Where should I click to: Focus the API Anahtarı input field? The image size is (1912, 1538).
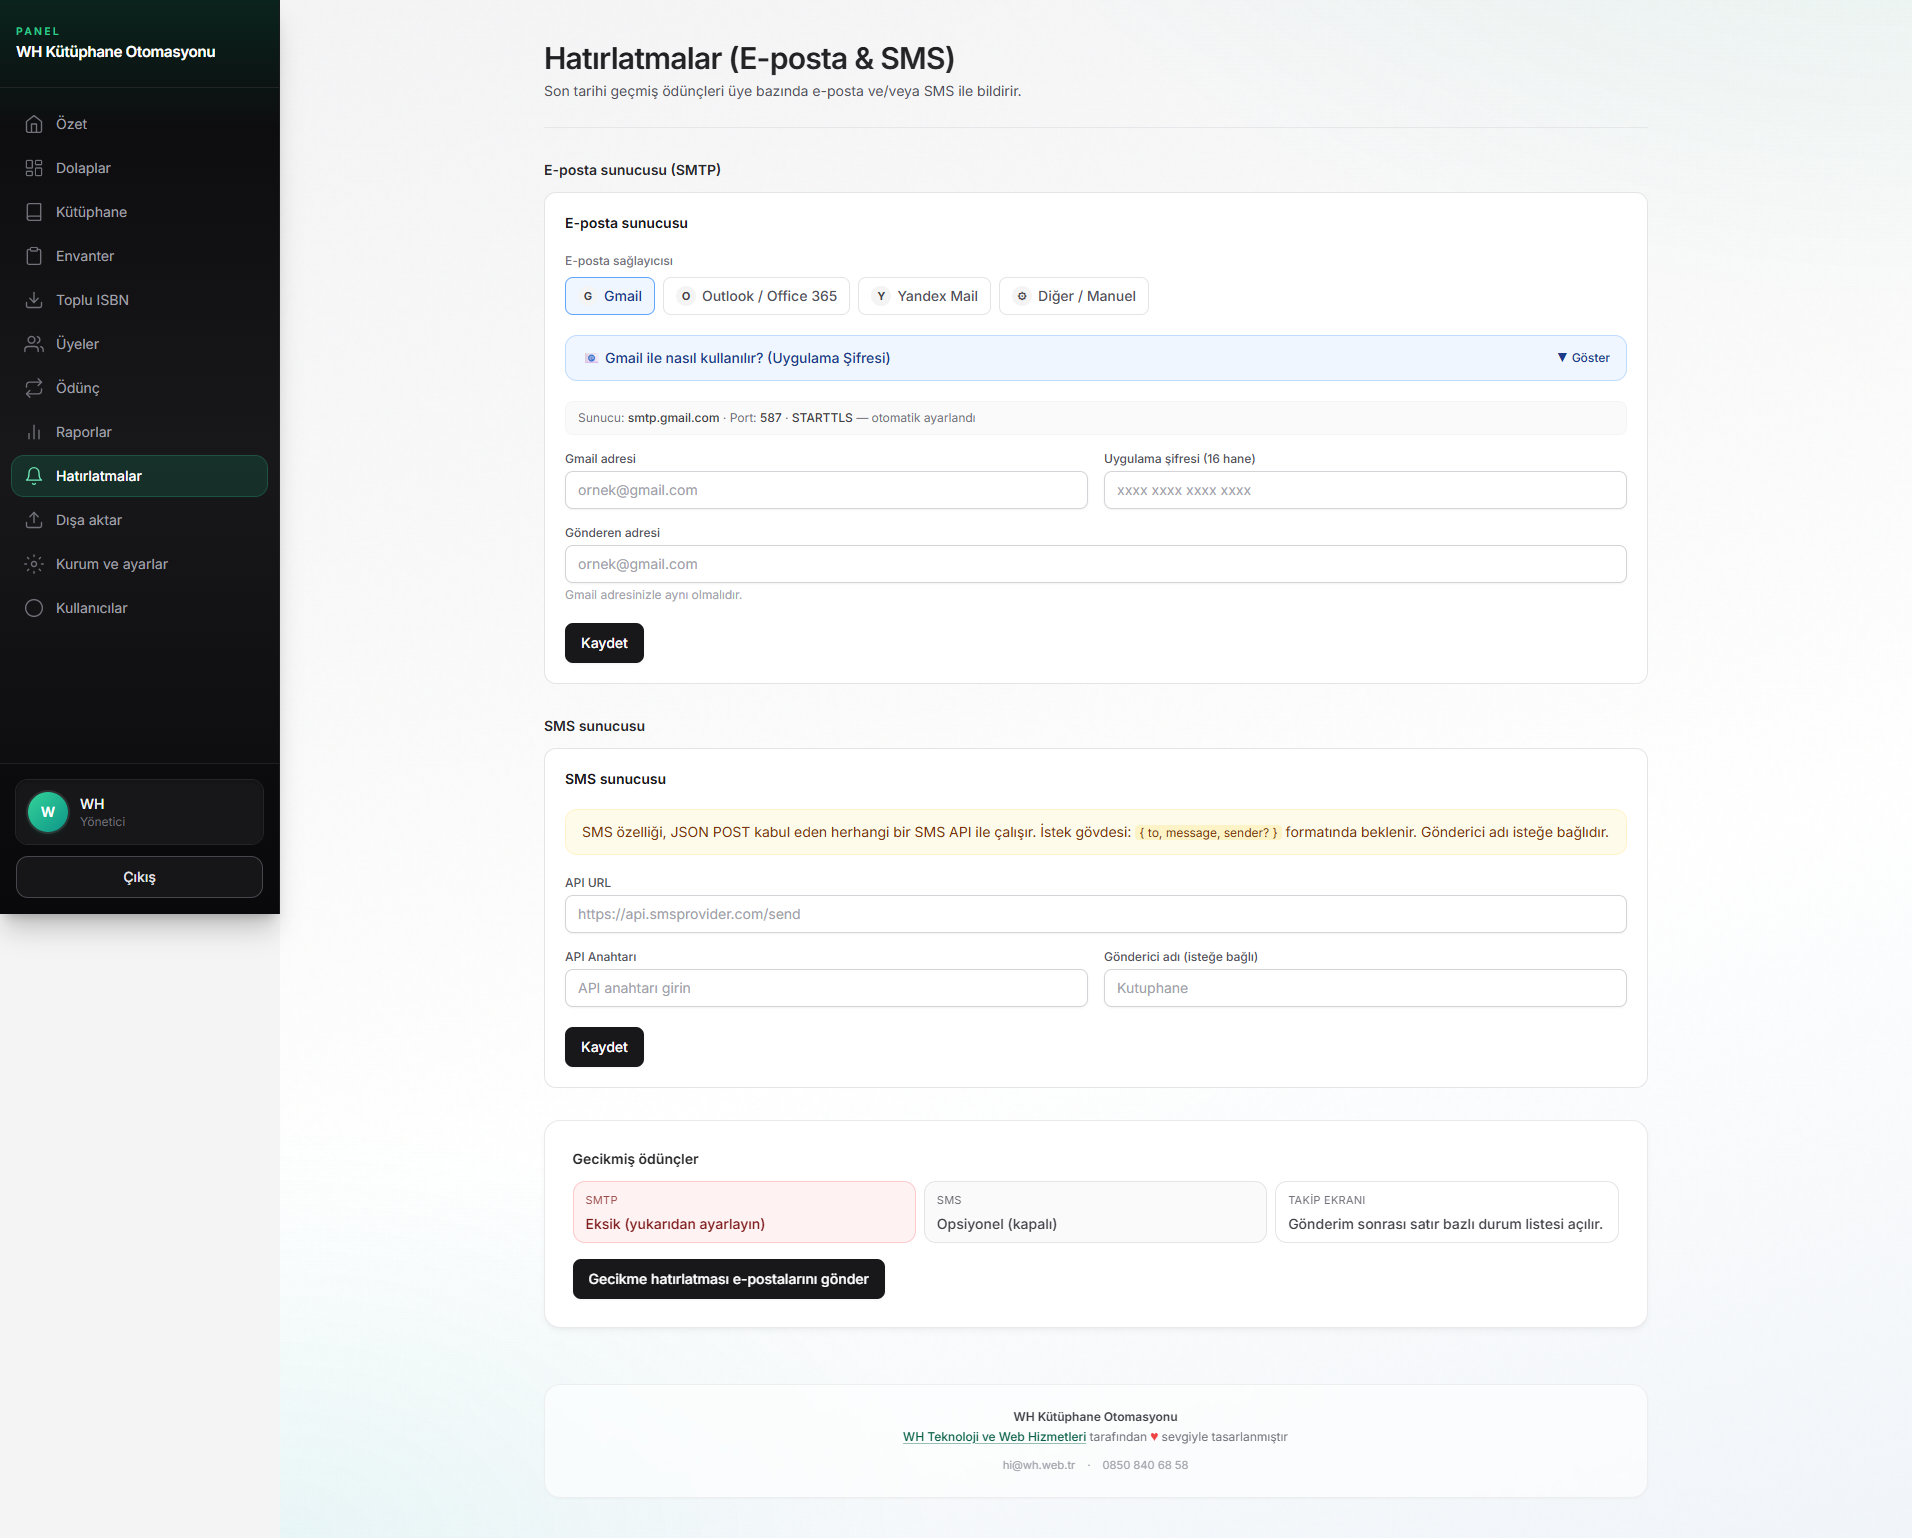[826, 988]
